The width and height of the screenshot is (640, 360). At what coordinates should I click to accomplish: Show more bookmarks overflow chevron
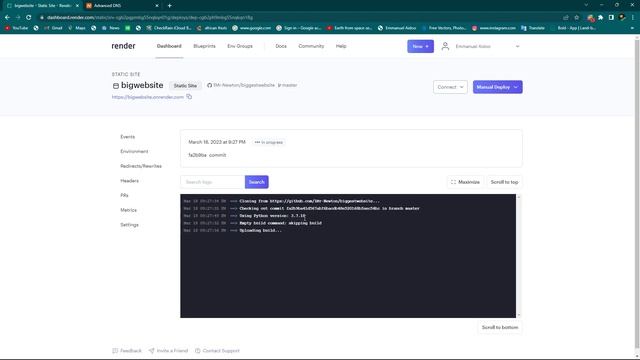pyautogui.click(x=632, y=28)
